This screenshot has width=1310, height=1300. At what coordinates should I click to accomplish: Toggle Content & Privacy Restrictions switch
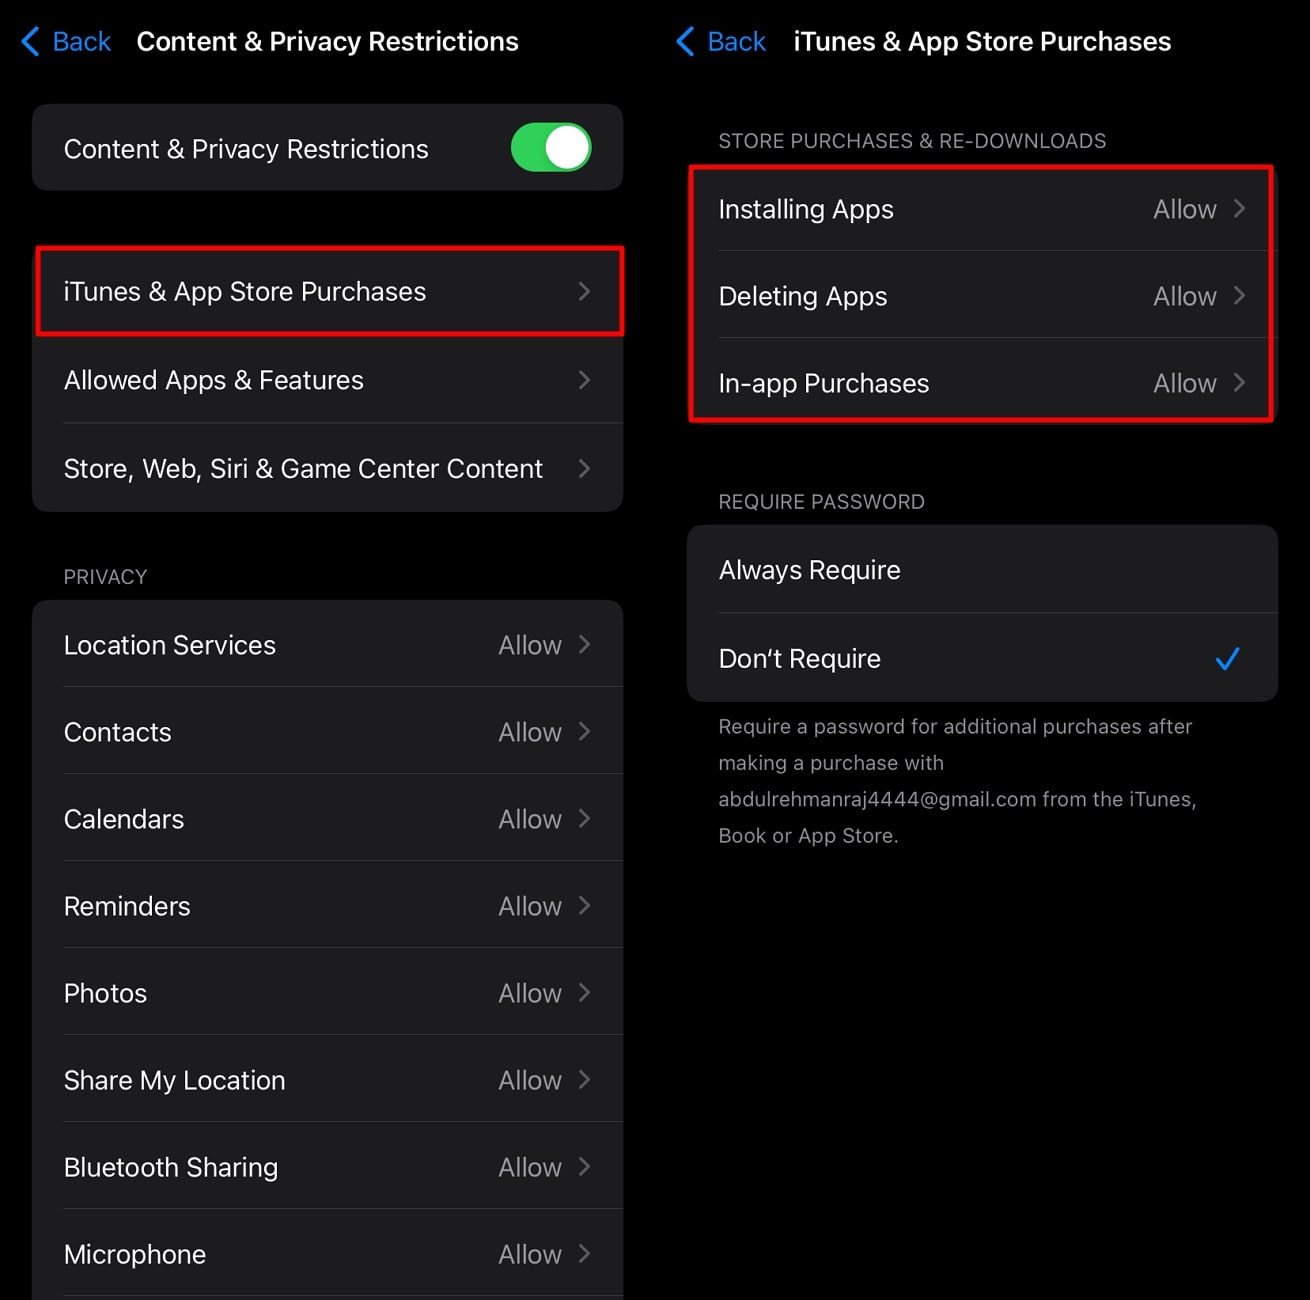pos(550,148)
